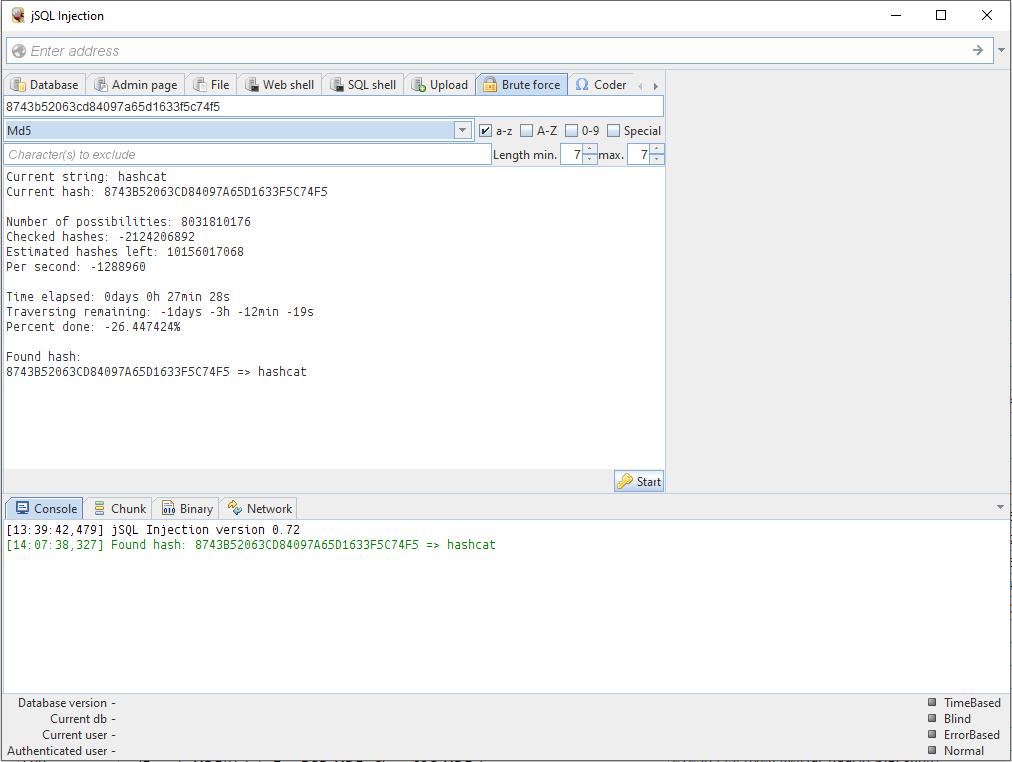1012x762 pixels.
Task: Expand the address bar options dropdown arrow
Action: [x=1001, y=50]
